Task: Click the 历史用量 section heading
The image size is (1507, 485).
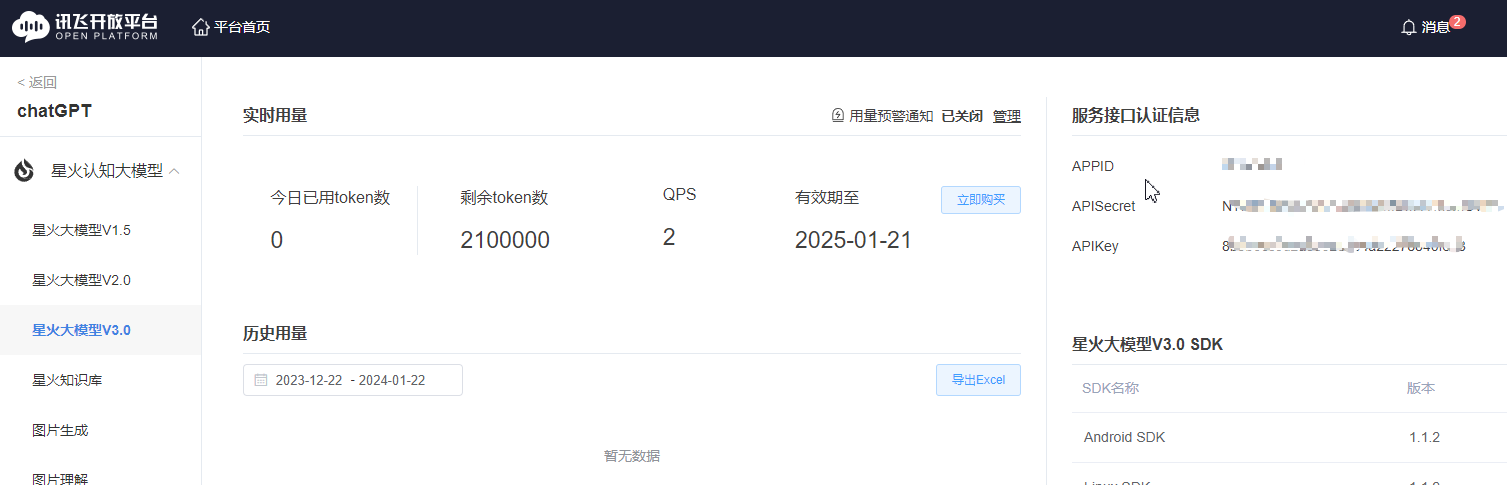Action: [275, 334]
